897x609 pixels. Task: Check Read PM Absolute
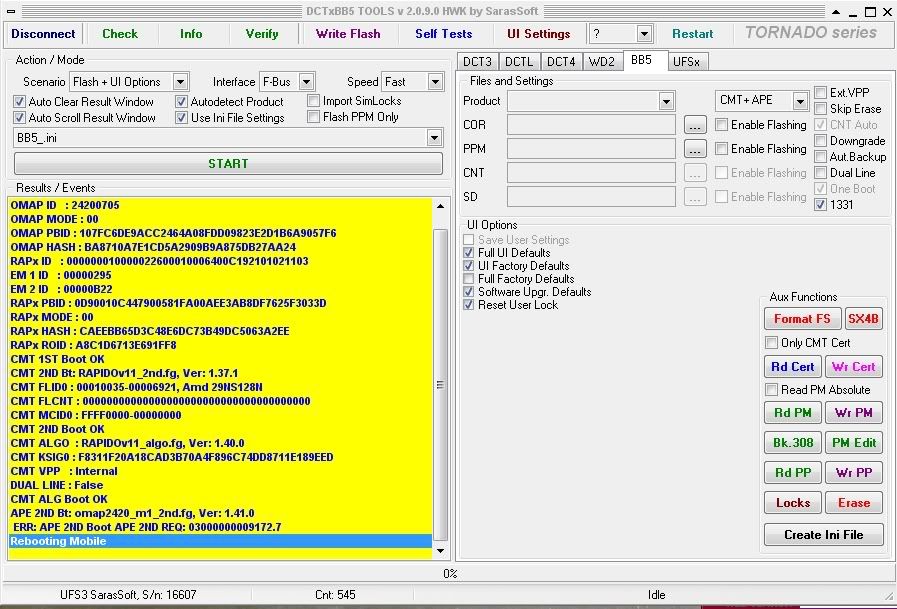[x=772, y=389]
